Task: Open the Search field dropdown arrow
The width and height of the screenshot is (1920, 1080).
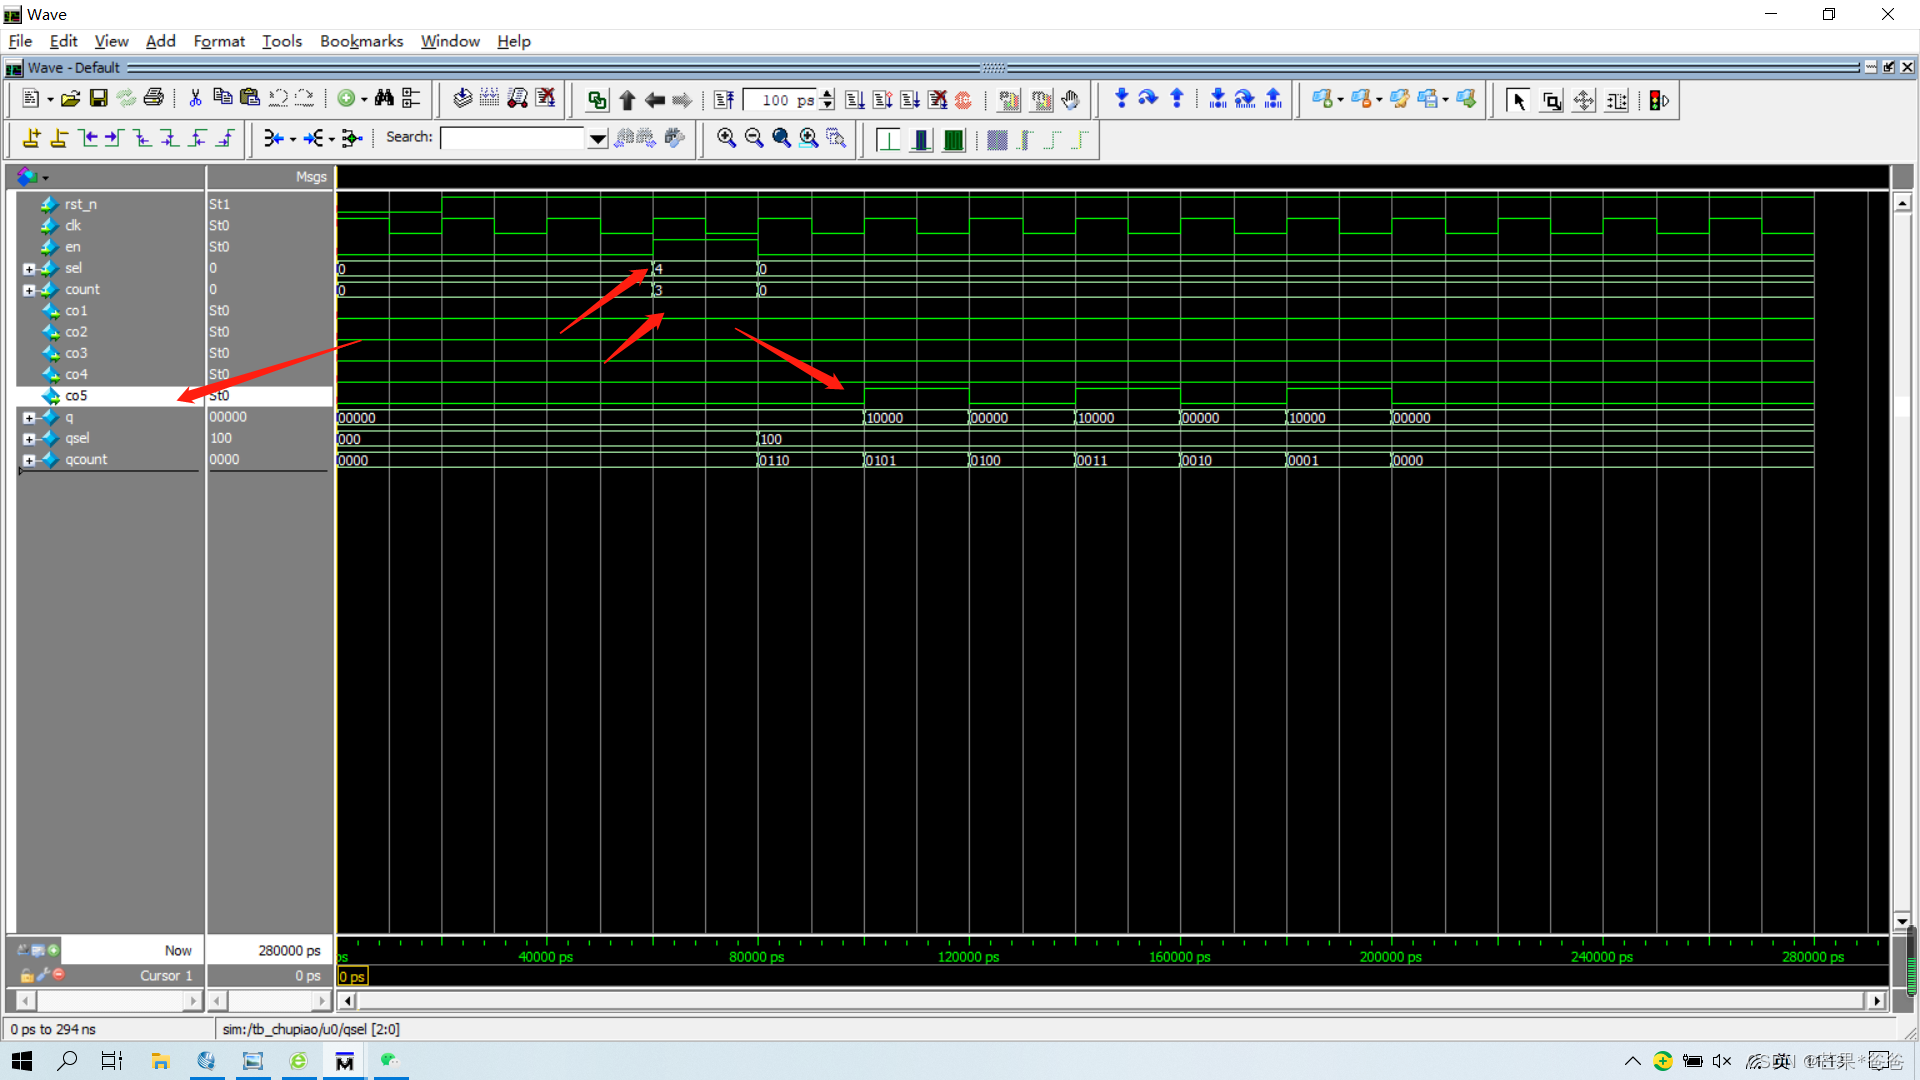Action: [597, 138]
